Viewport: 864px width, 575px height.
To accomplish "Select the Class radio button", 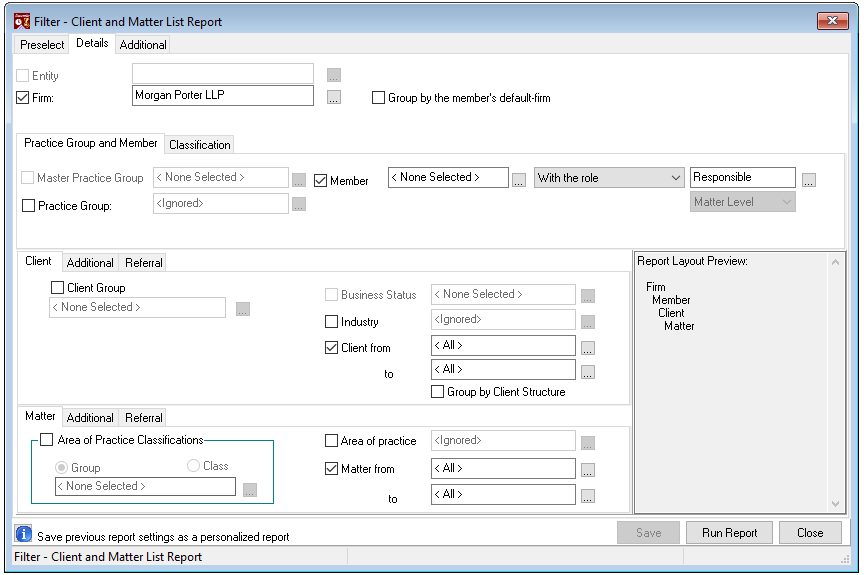I will click(193, 466).
